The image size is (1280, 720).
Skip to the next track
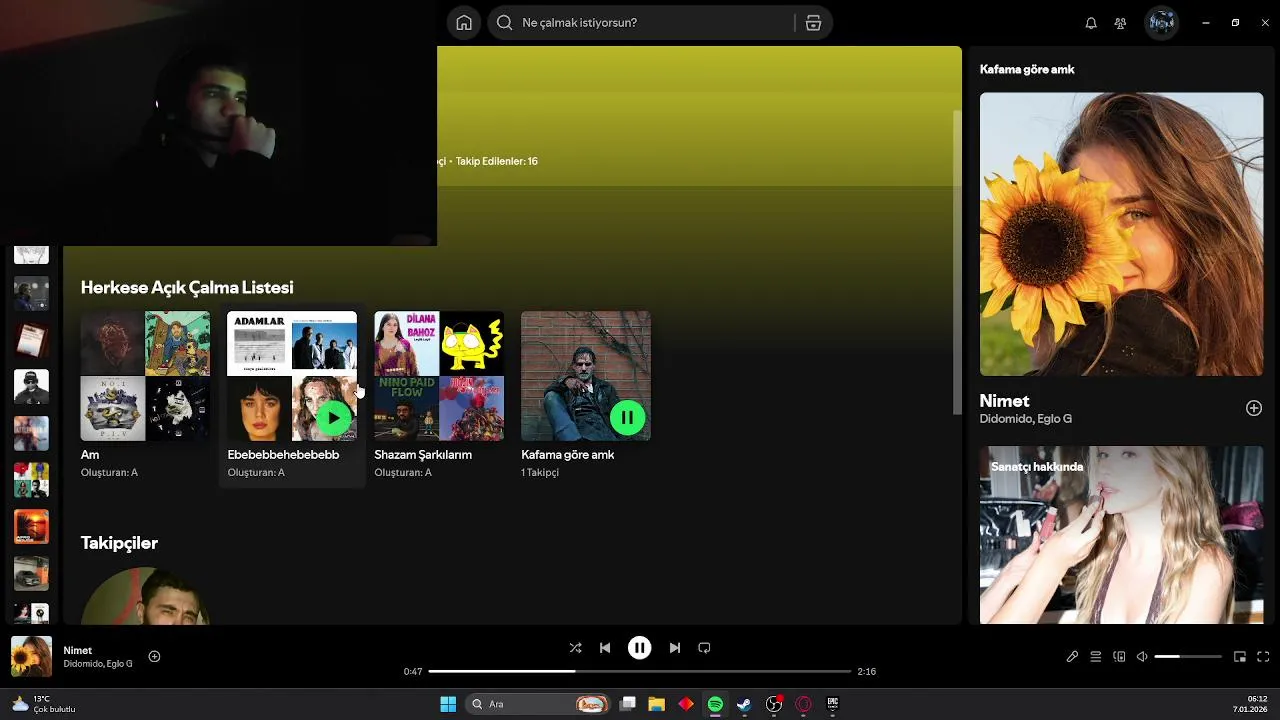pyautogui.click(x=675, y=648)
